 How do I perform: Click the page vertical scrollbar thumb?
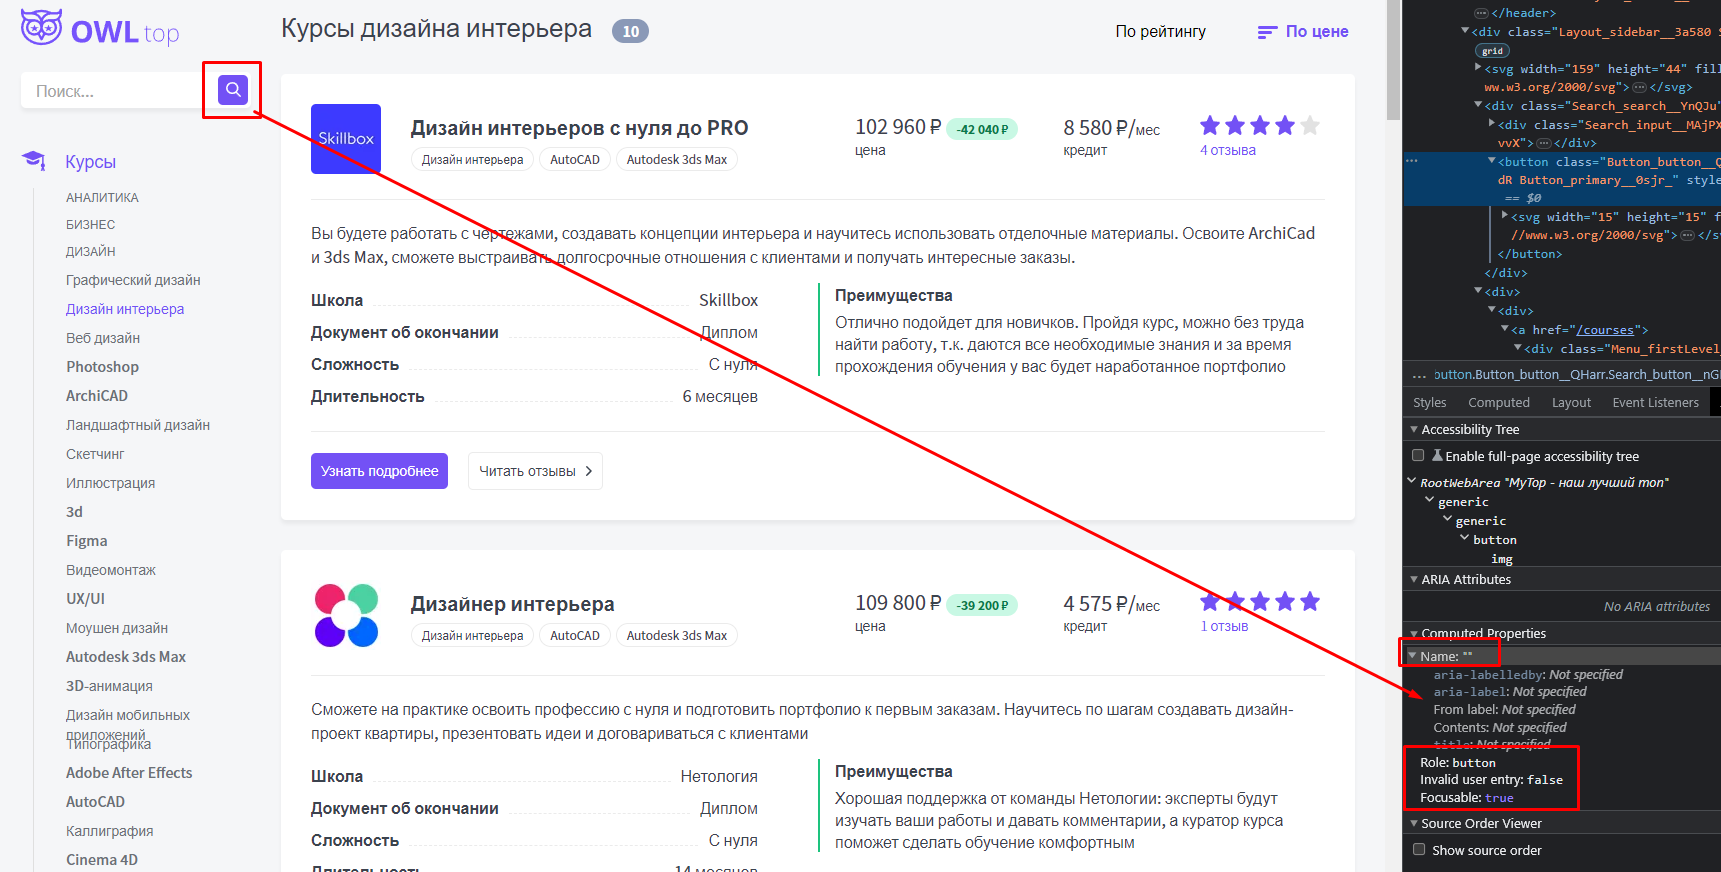(x=1394, y=61)
